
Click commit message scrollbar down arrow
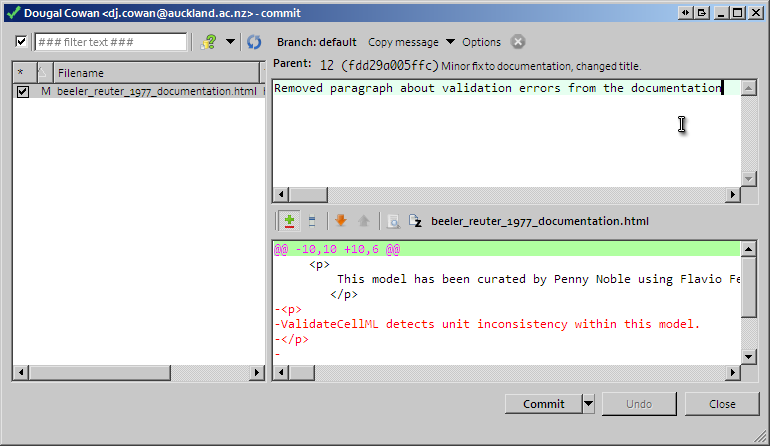point(749,179)
